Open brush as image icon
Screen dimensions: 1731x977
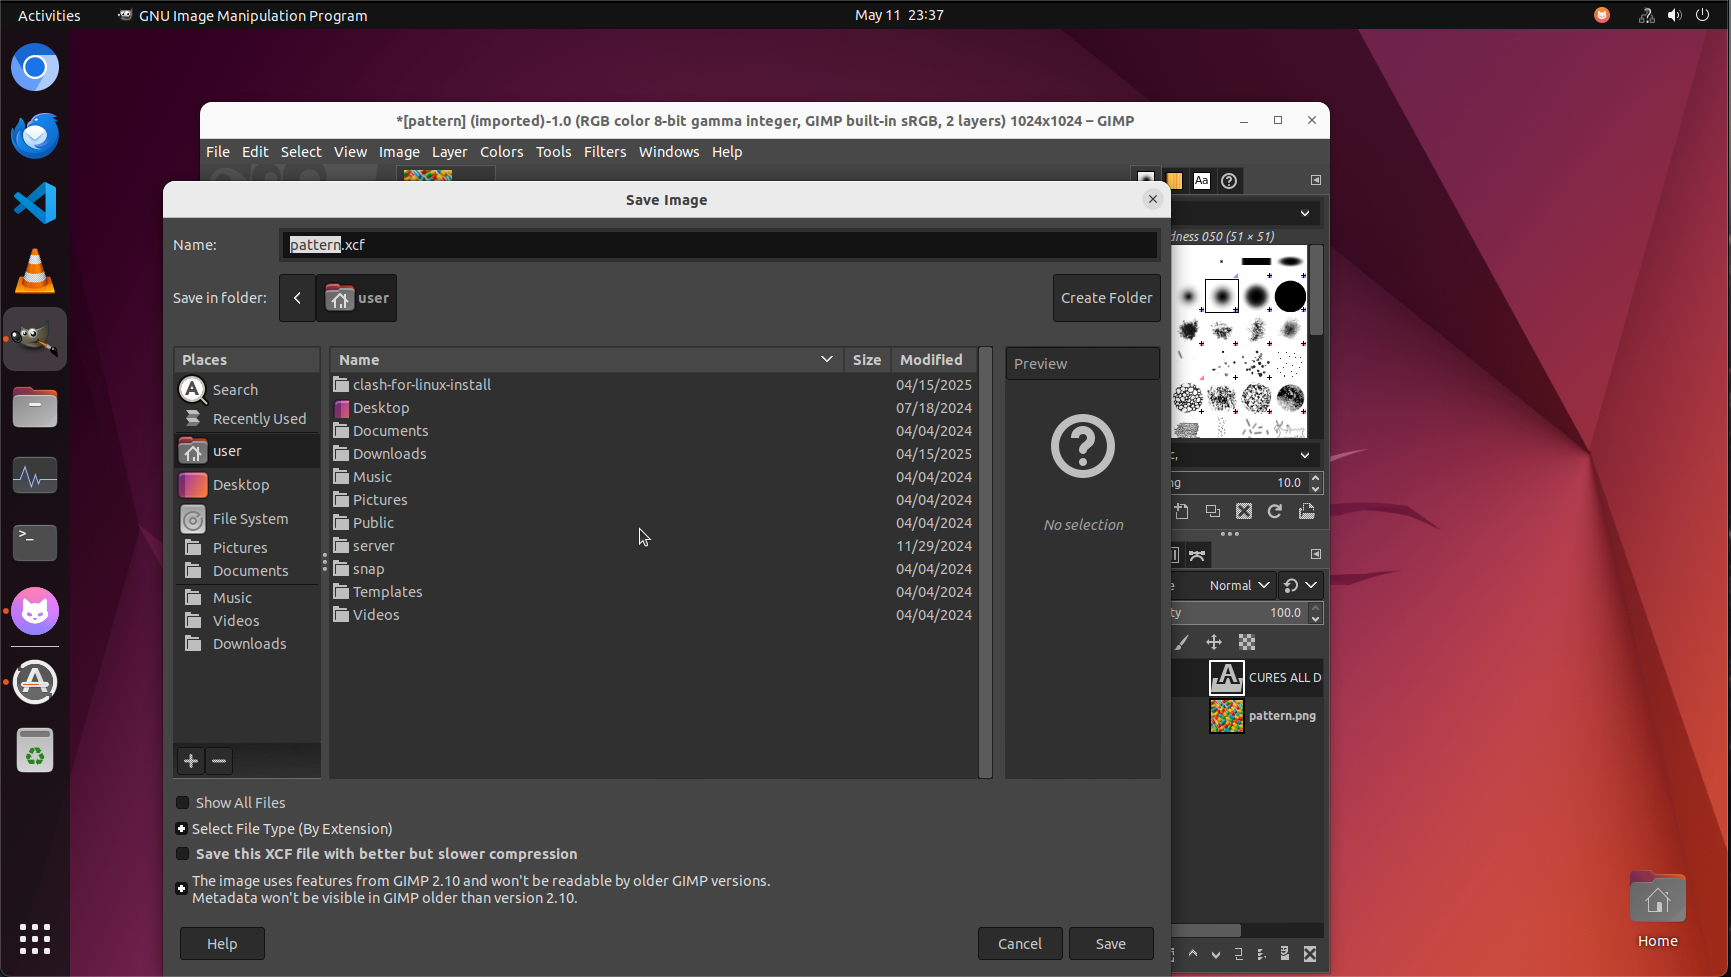click(1306, 511)
